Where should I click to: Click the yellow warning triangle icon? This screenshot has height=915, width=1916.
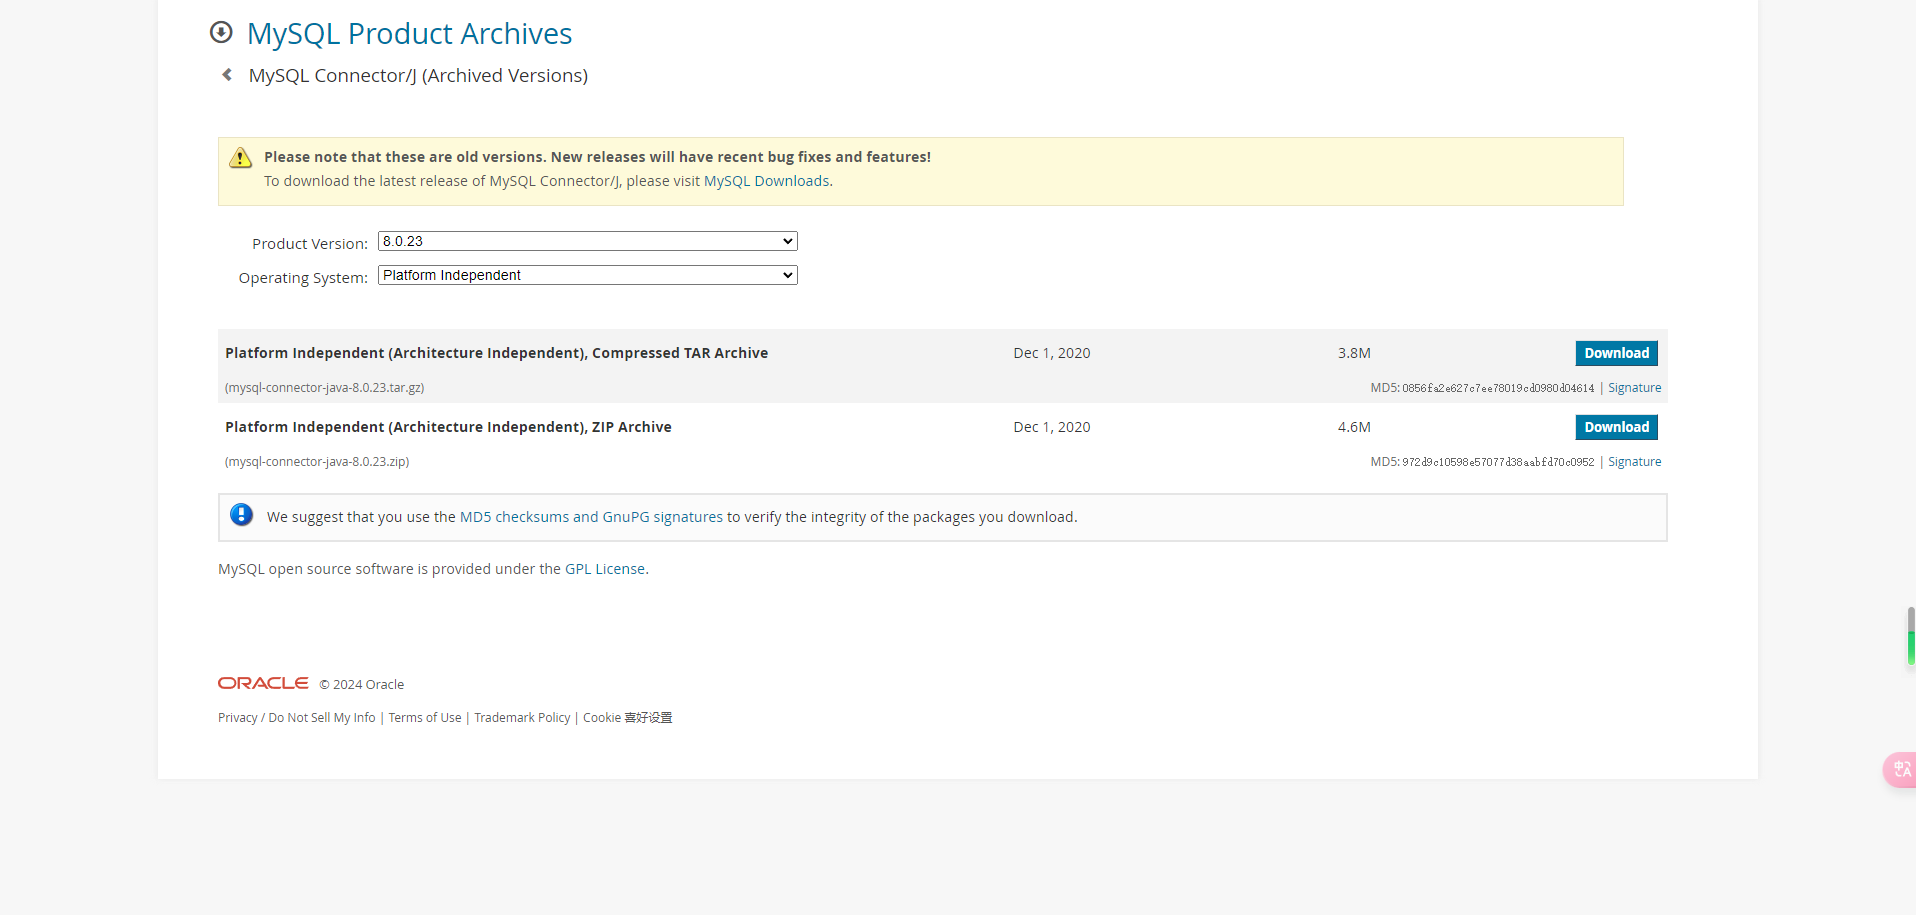[x=241, y=158]
